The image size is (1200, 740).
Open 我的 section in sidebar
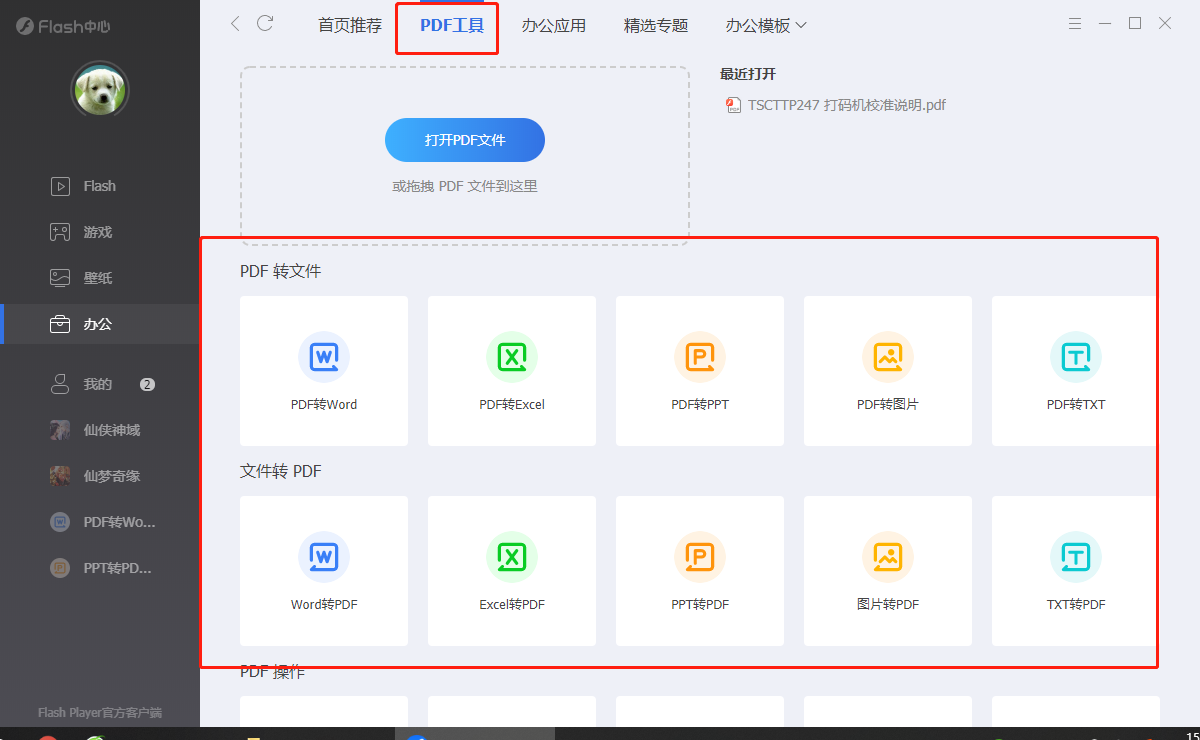click(100, 384)
